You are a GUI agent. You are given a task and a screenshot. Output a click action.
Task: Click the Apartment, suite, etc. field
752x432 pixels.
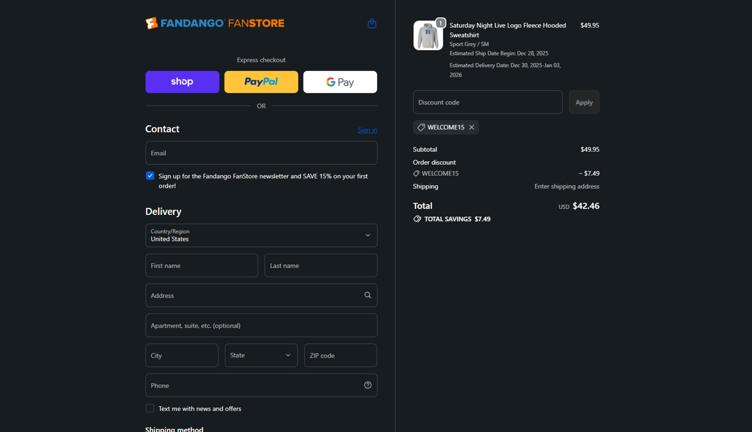261,325
